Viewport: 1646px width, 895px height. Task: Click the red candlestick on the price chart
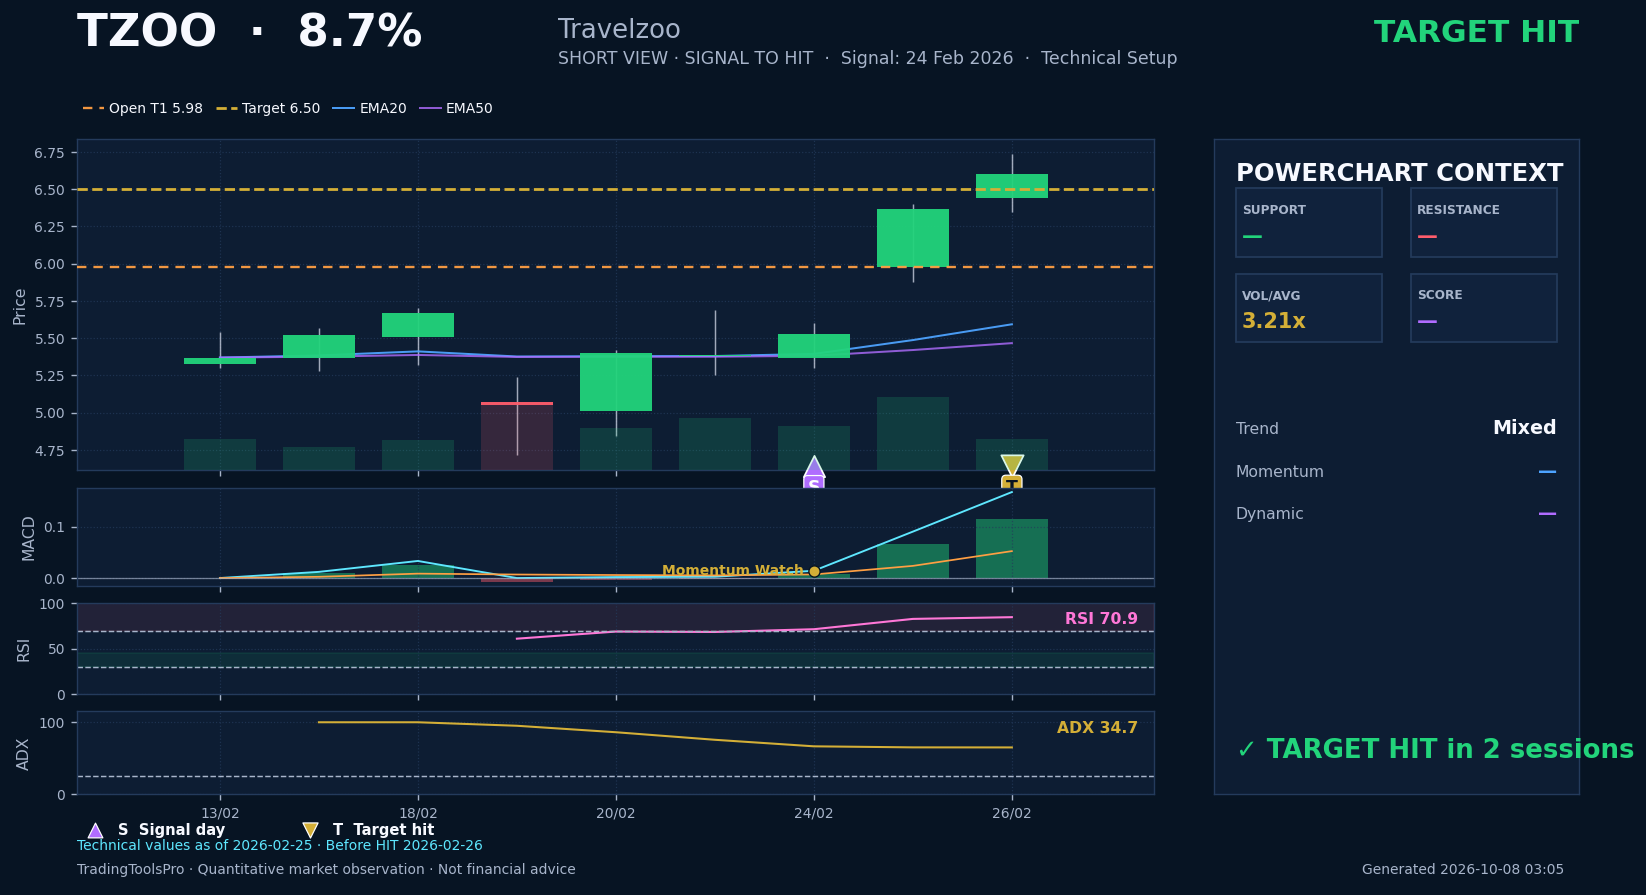(517, 403)
